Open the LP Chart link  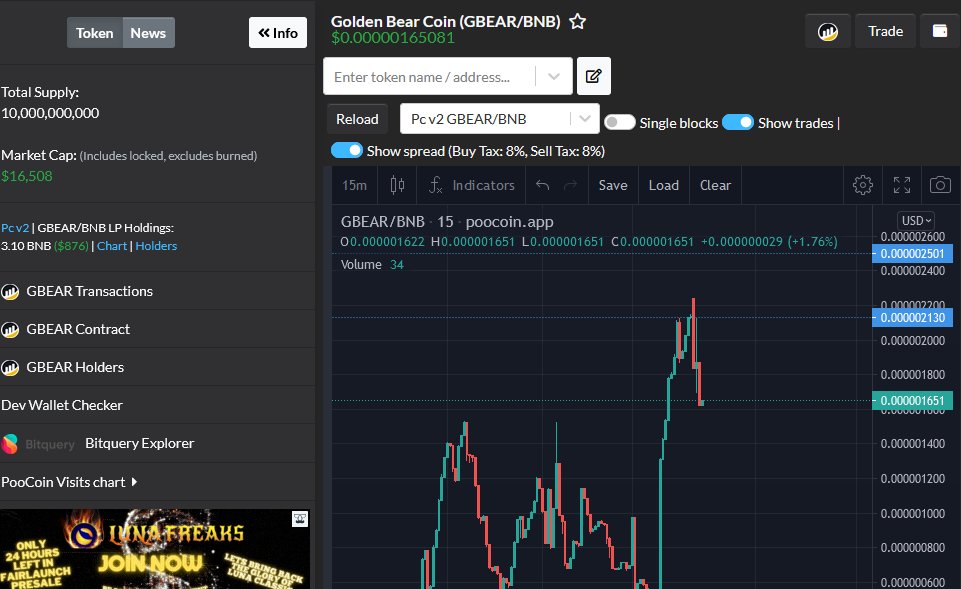(x=112, y=246)
